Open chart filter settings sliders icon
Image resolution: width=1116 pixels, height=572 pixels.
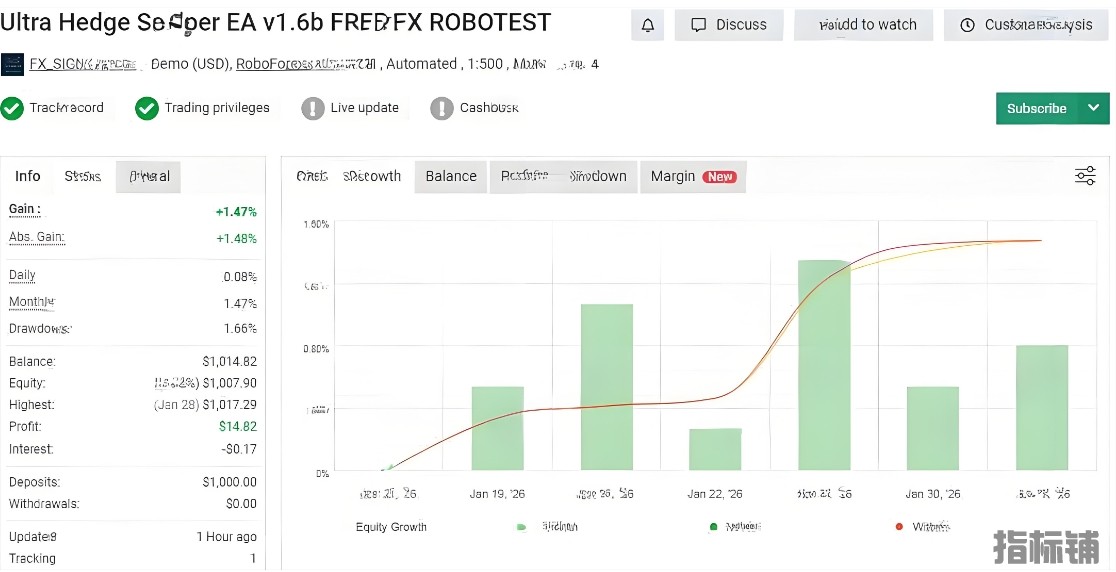pos(1085,176)
